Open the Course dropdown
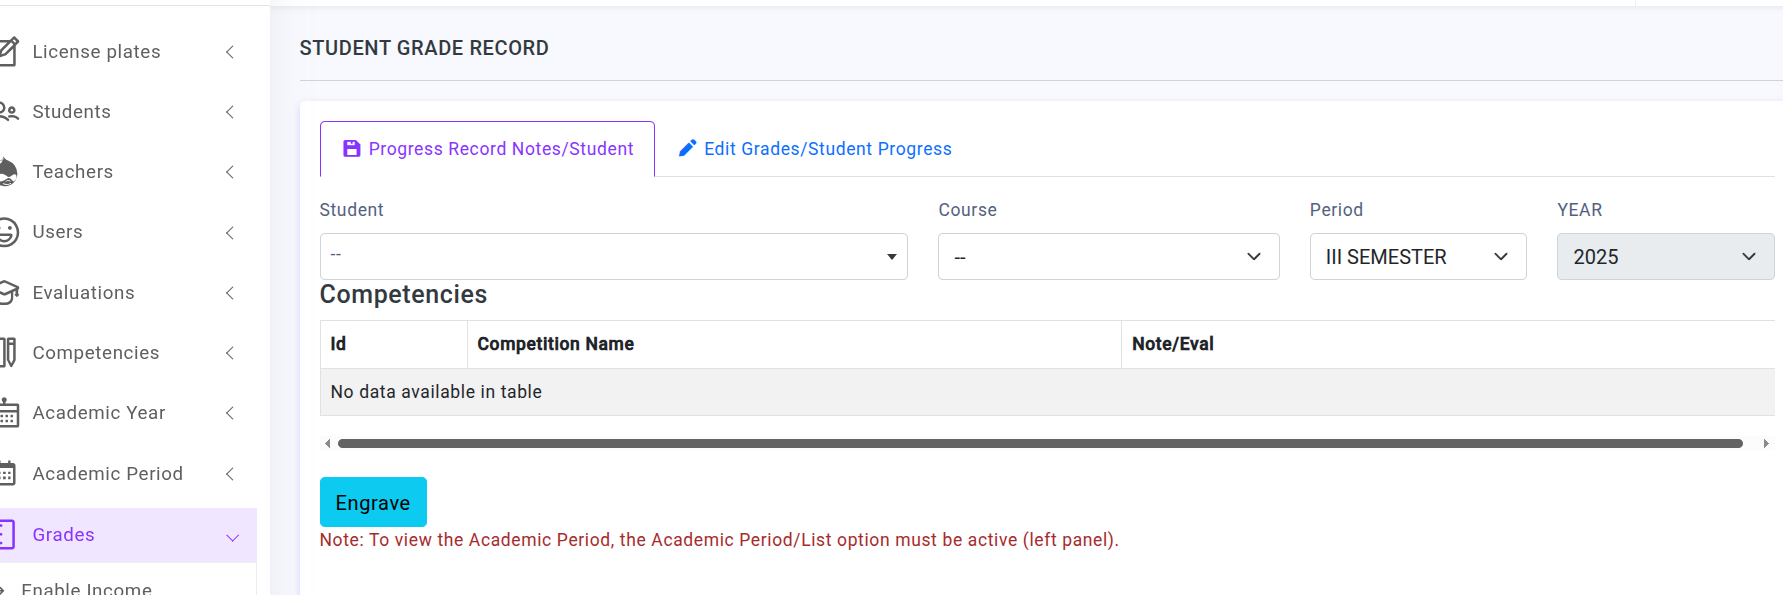 click(x=1108, y=257)
